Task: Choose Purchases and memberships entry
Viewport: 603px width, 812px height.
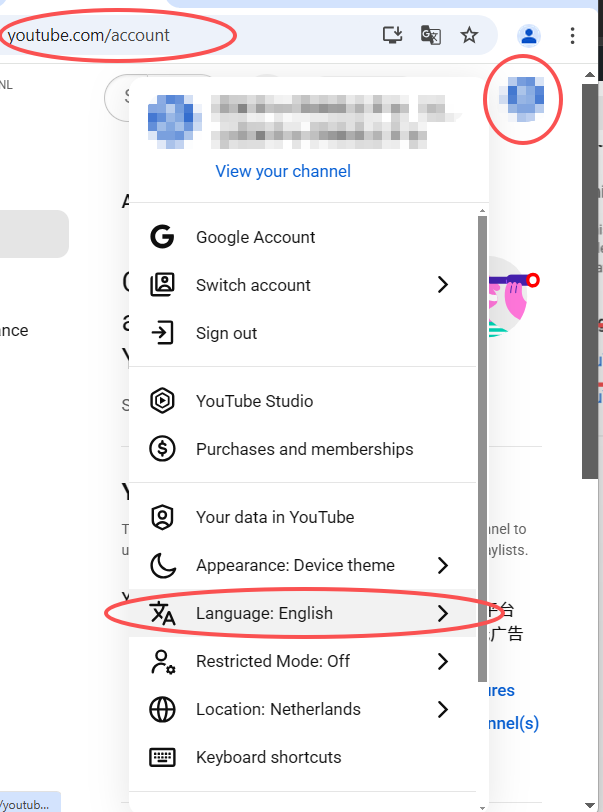Action: click(x=304, y=449)
